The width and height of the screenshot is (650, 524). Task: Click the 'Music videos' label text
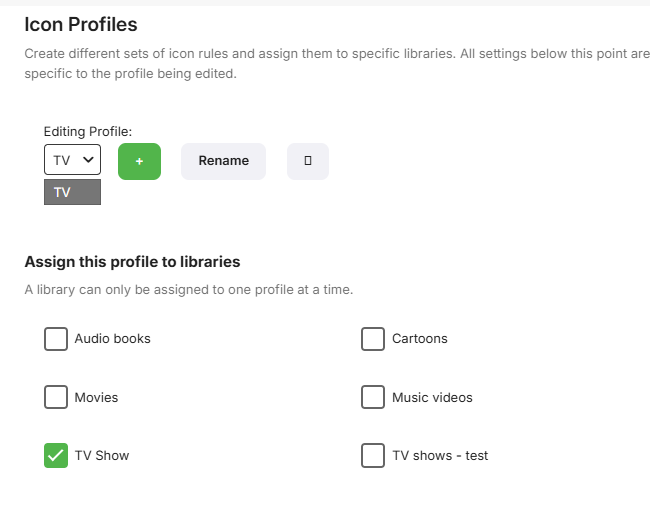[x=432, y=397]
